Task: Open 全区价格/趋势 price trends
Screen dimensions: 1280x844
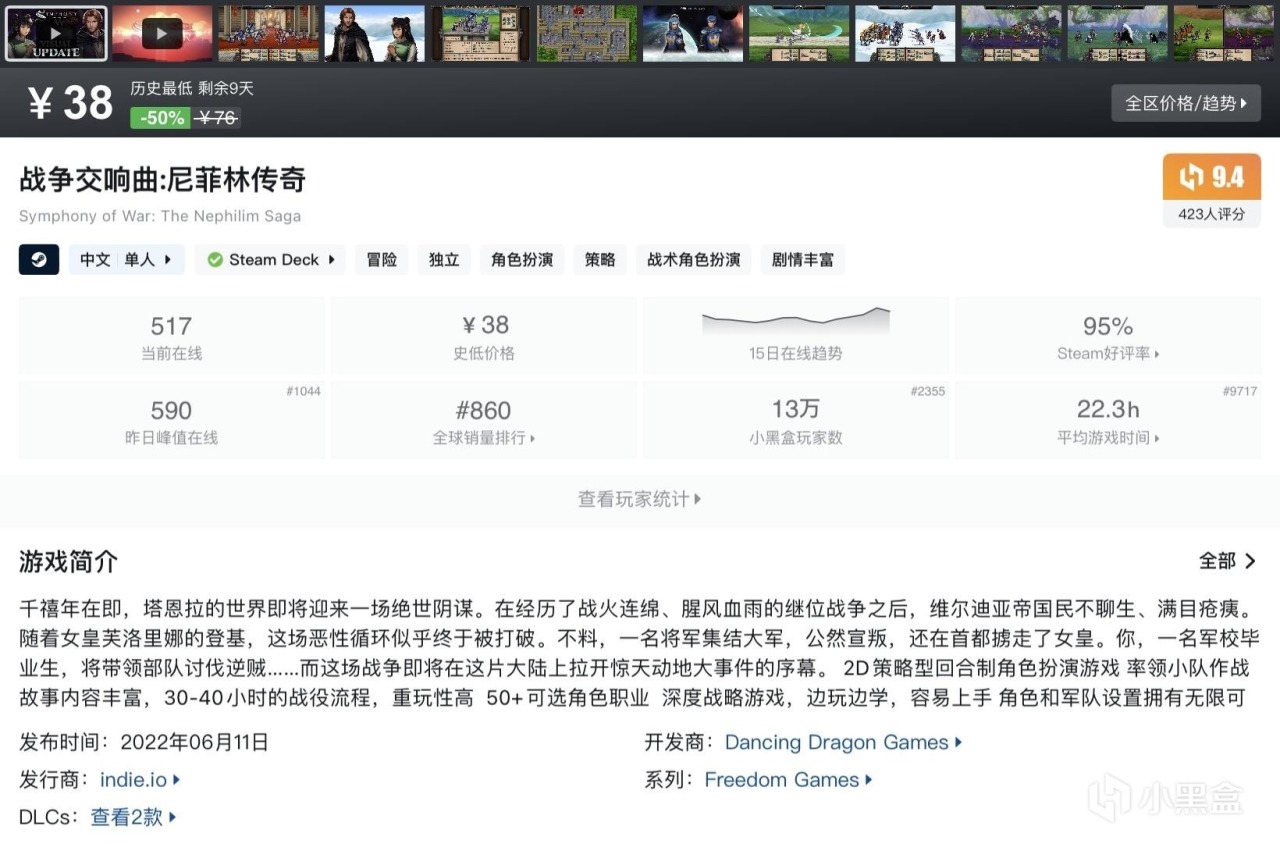Action: coord(1186,103)
